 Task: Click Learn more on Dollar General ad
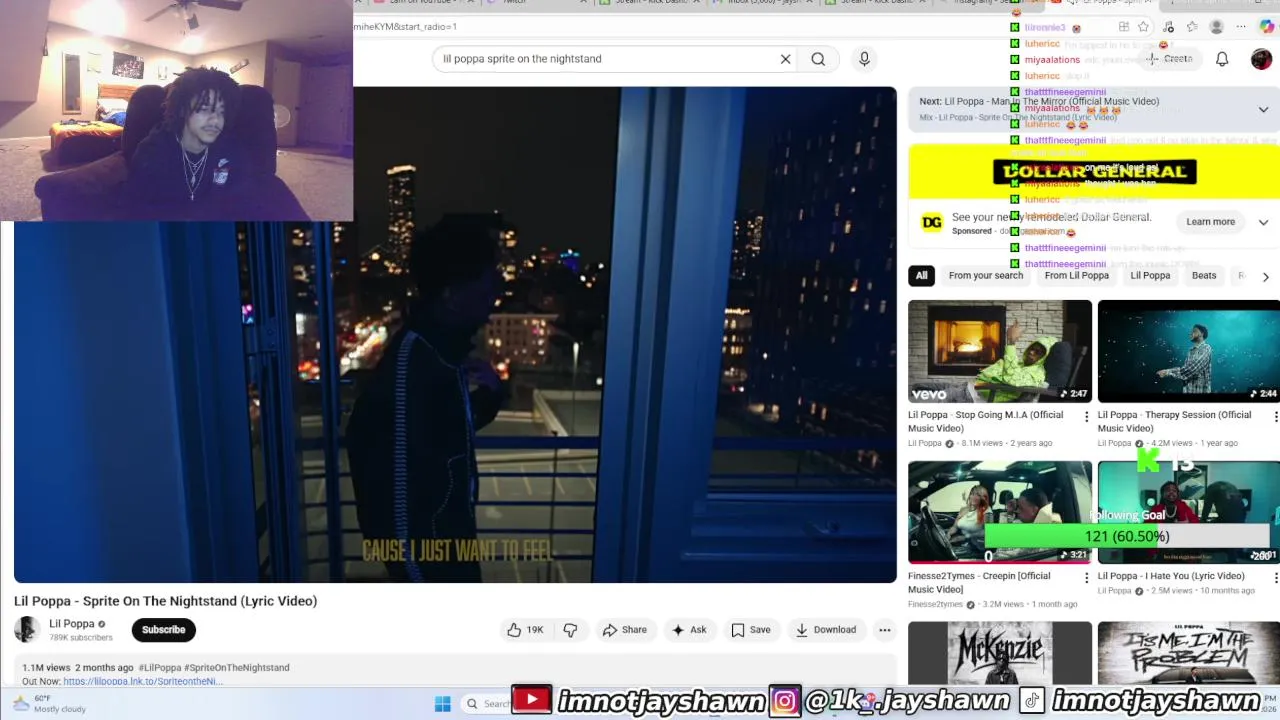(1210, 222)
